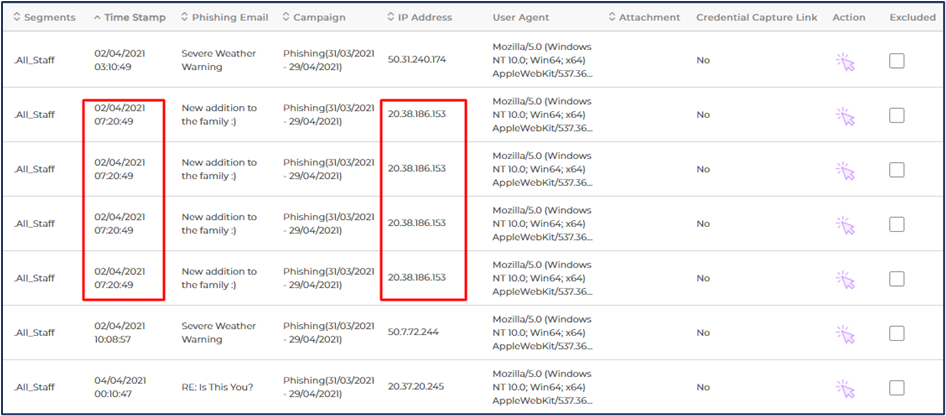Open action icon for 00:10:47 row

coord(845,388)
